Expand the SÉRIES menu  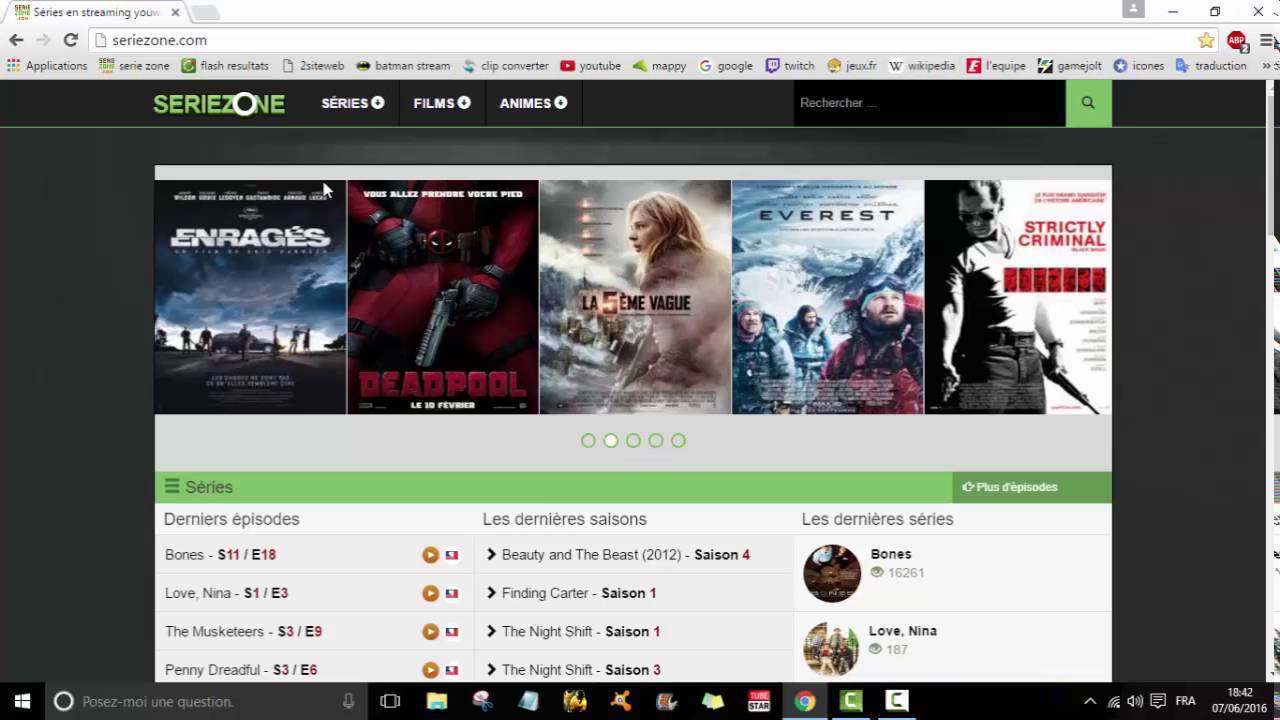click(x=352, y=103)
